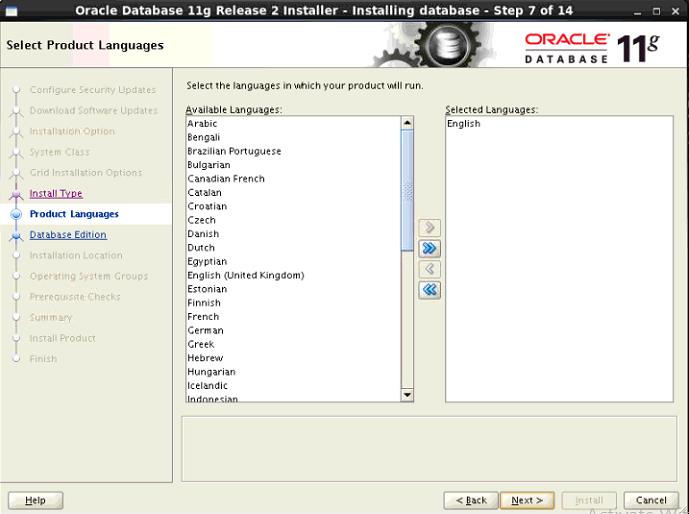Go to the Install Type step
689x514 pixels.
(x=56, y=194)
